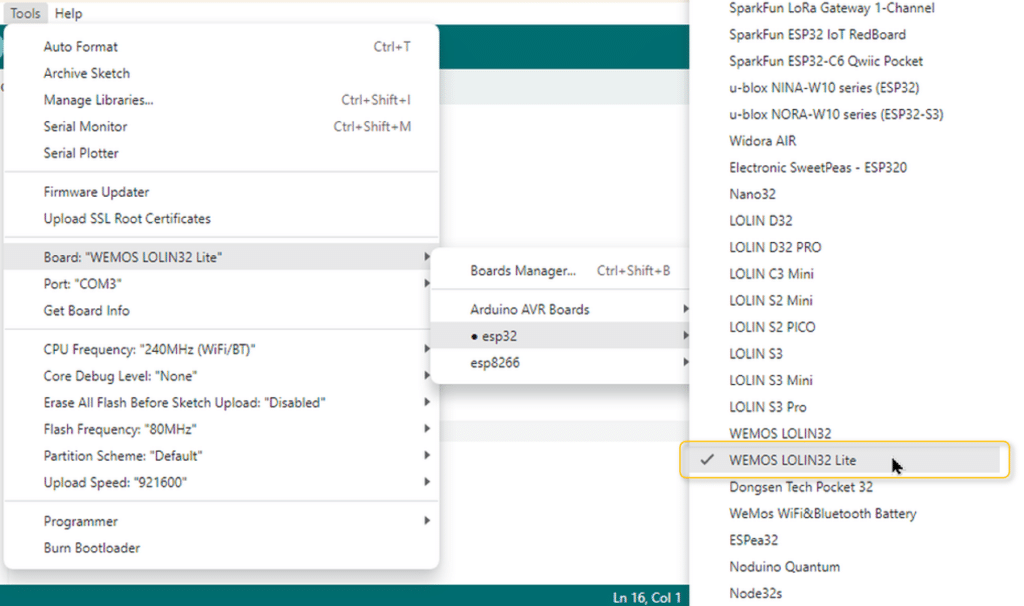Image resolution: width=1024 pixels, height=606 pixels.
Task: Select Upload SSL Root Certificates
Action: pos(221,219)
